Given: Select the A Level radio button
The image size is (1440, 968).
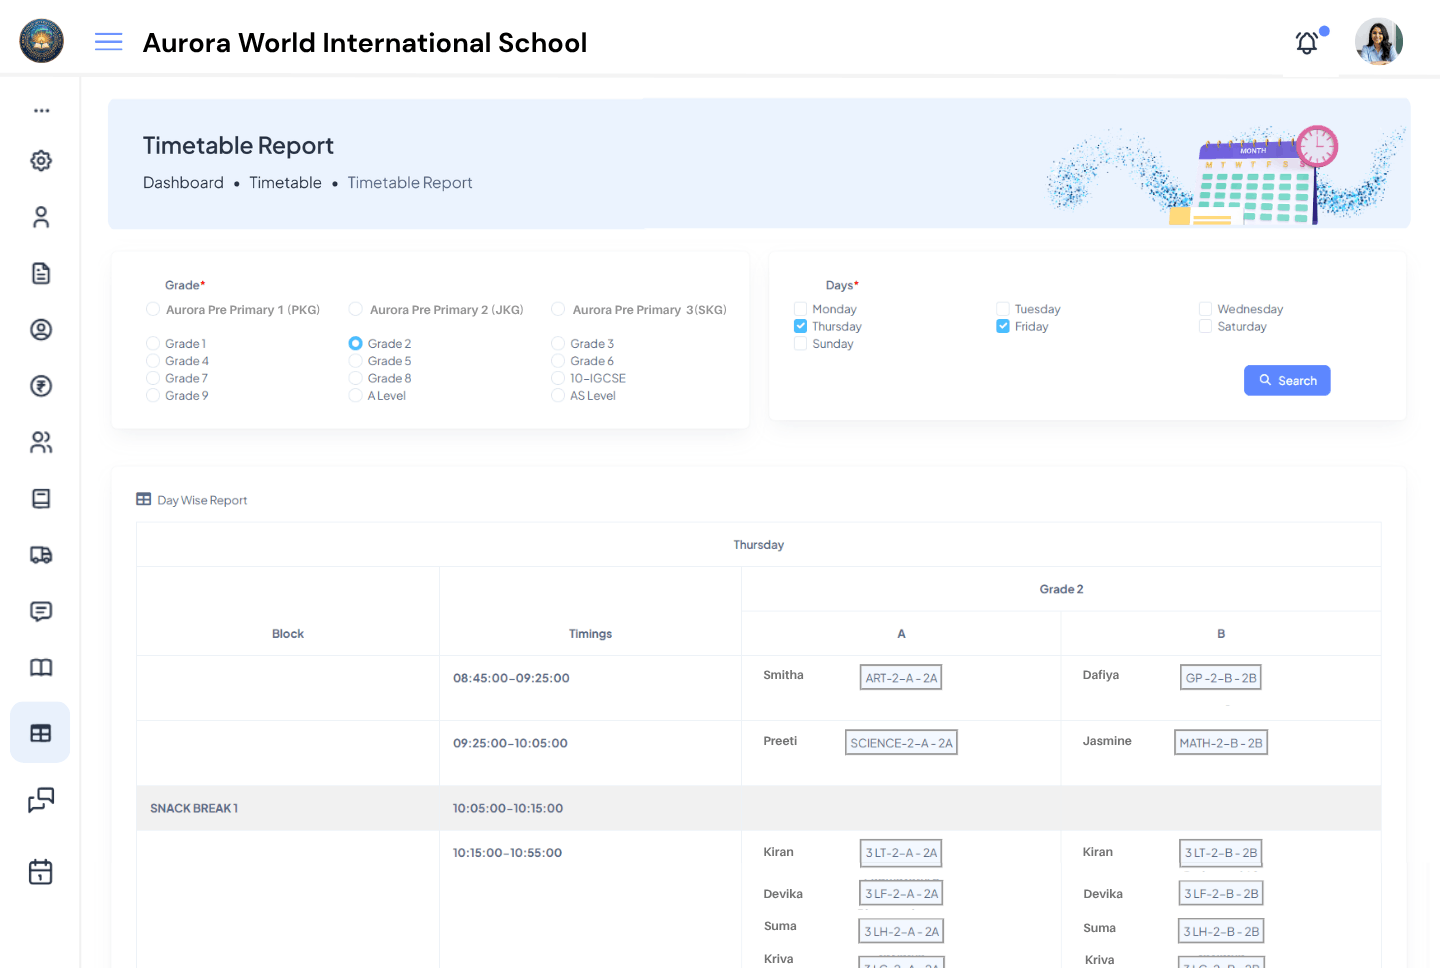Looking at the screenshot, I should 356,395.
